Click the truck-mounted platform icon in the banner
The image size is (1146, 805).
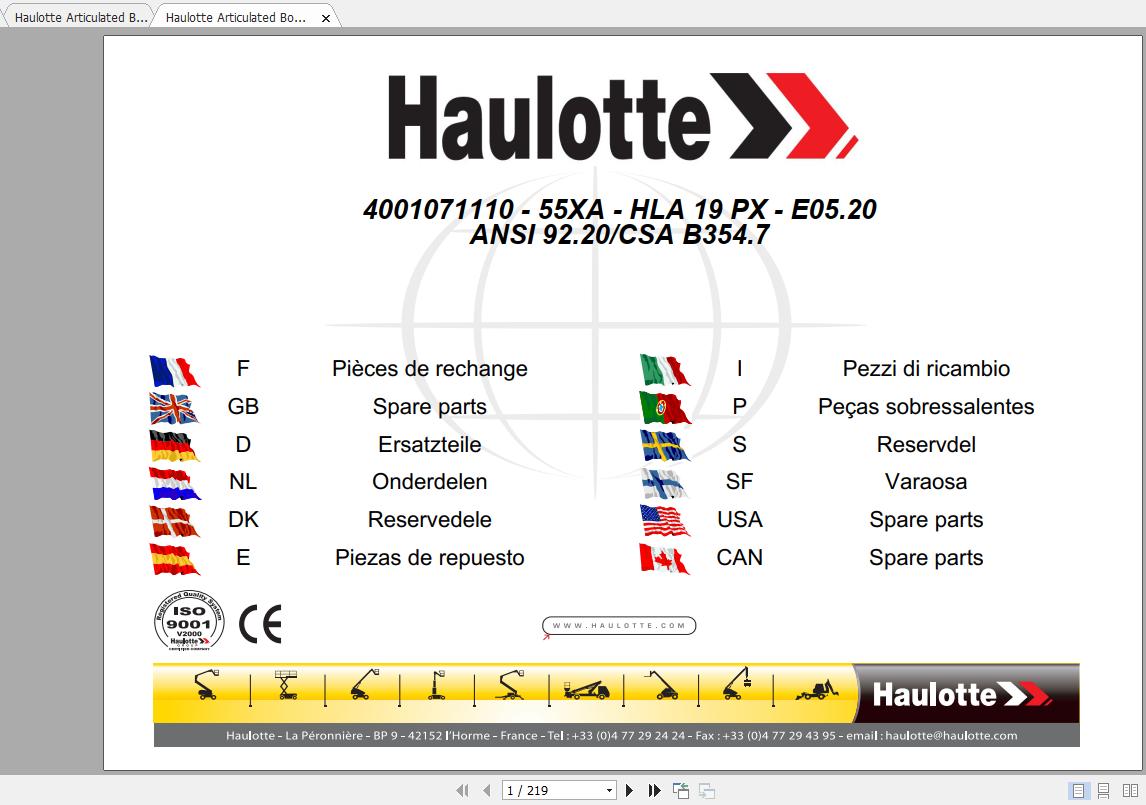click(x=586, y=689)
